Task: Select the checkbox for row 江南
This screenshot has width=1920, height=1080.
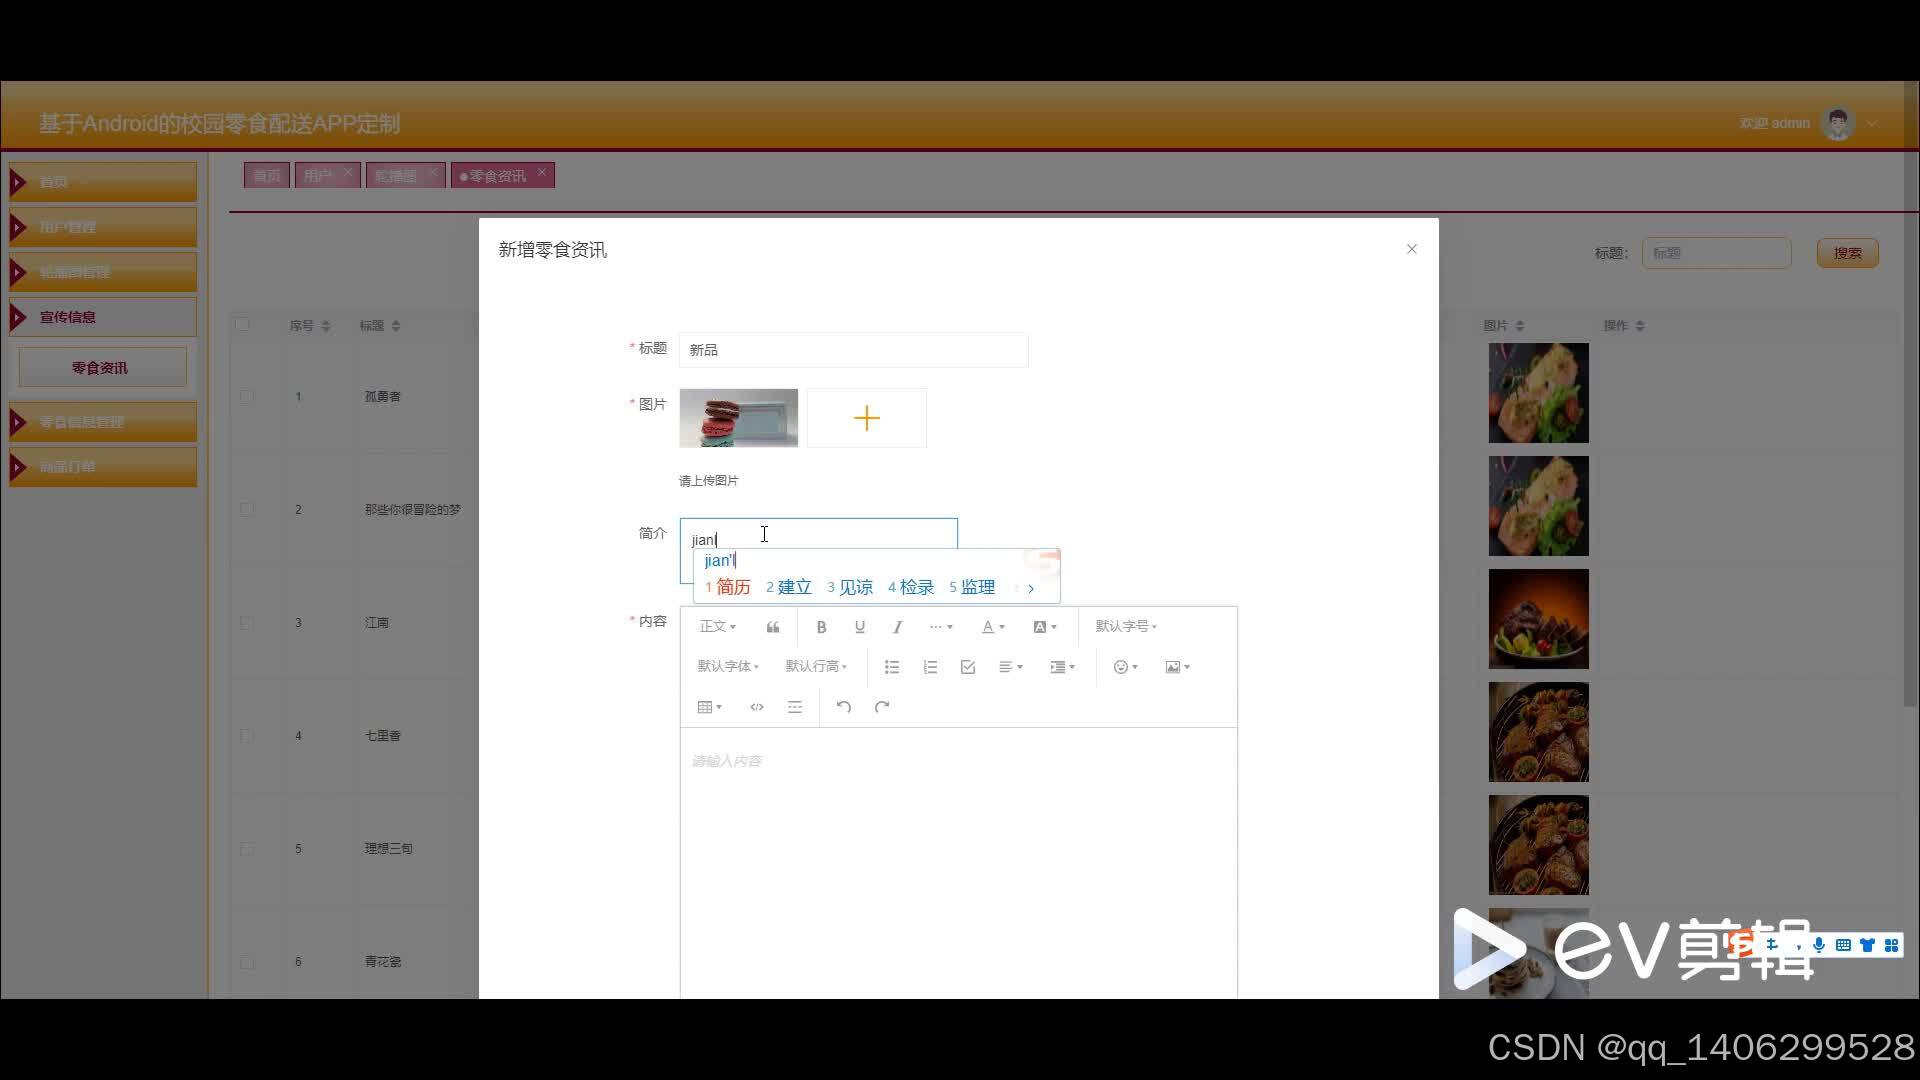Action: tap(247, 622)
